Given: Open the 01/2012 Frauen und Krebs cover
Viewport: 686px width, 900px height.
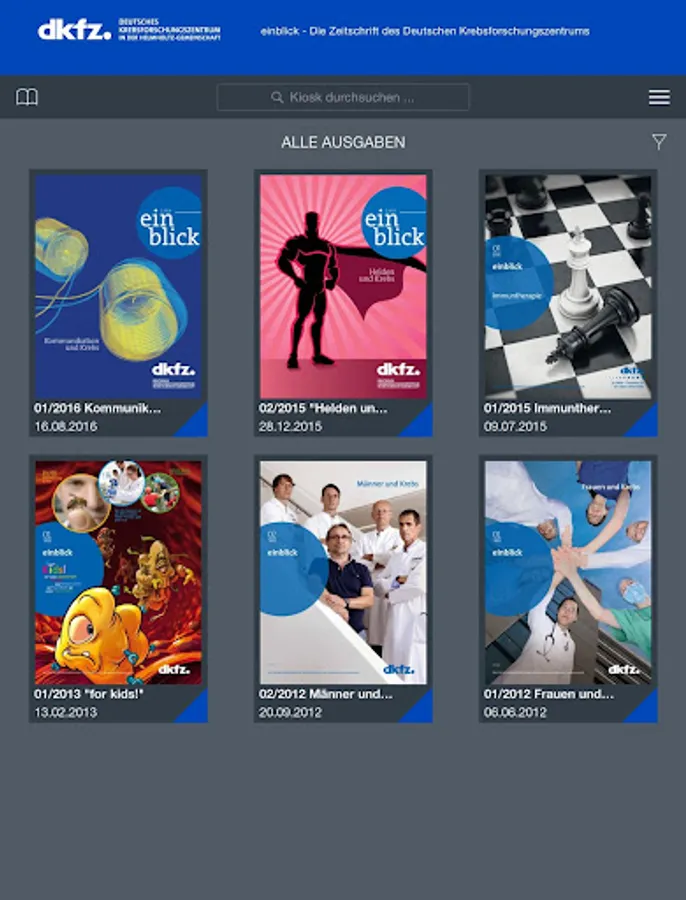Looking at the screenshot, I should tap(568, 572).
